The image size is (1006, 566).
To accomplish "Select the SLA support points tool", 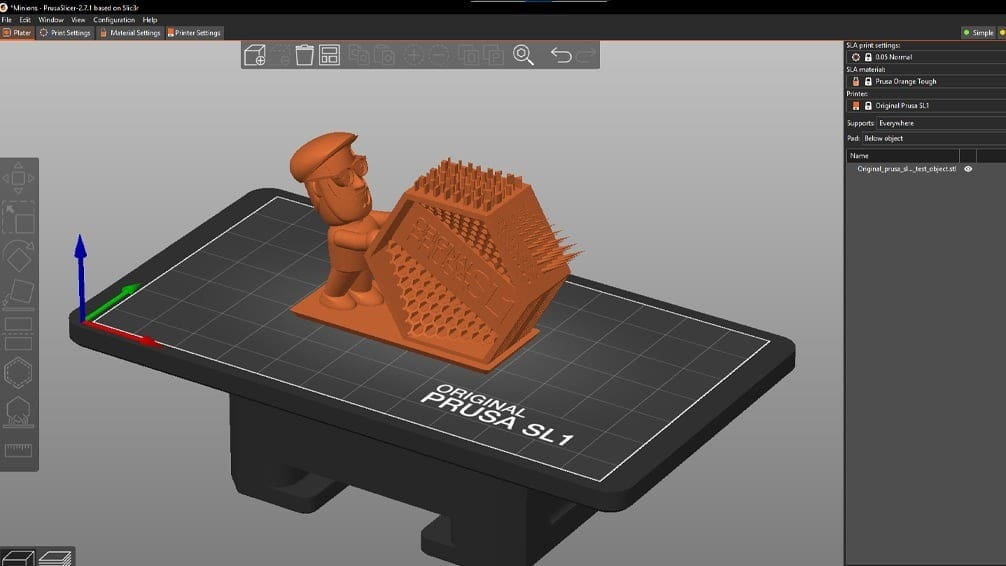I will (19, 411).
